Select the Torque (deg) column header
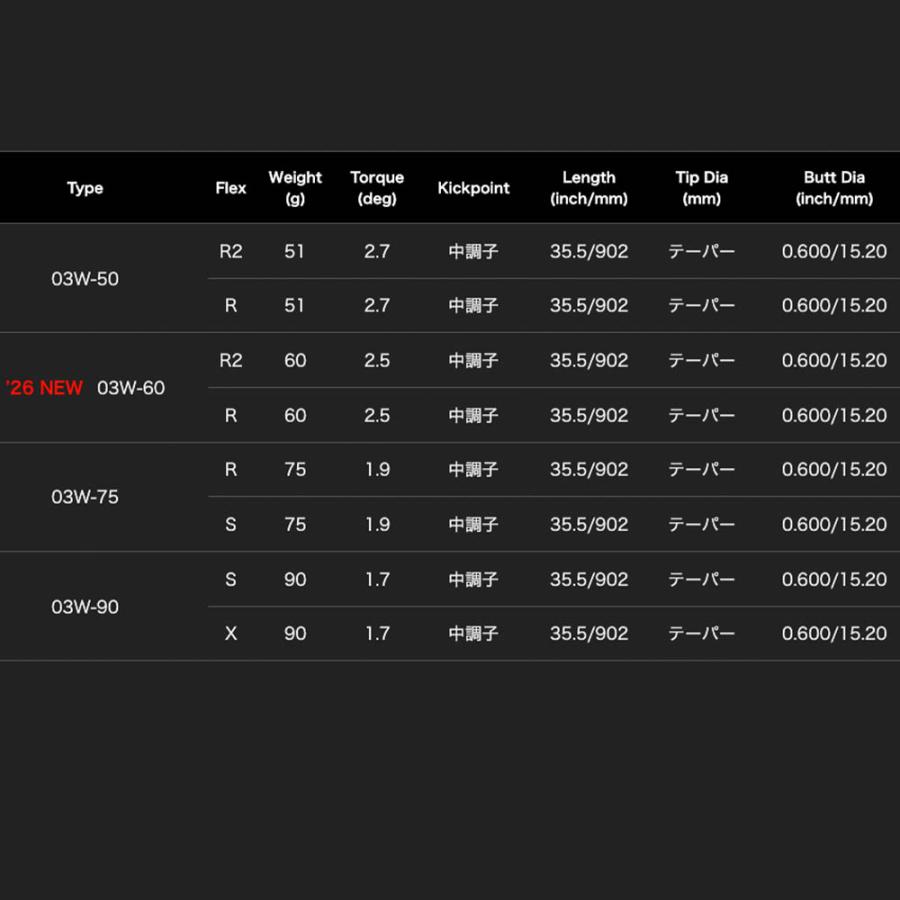 pyautogui.click(x=377, y=188)
